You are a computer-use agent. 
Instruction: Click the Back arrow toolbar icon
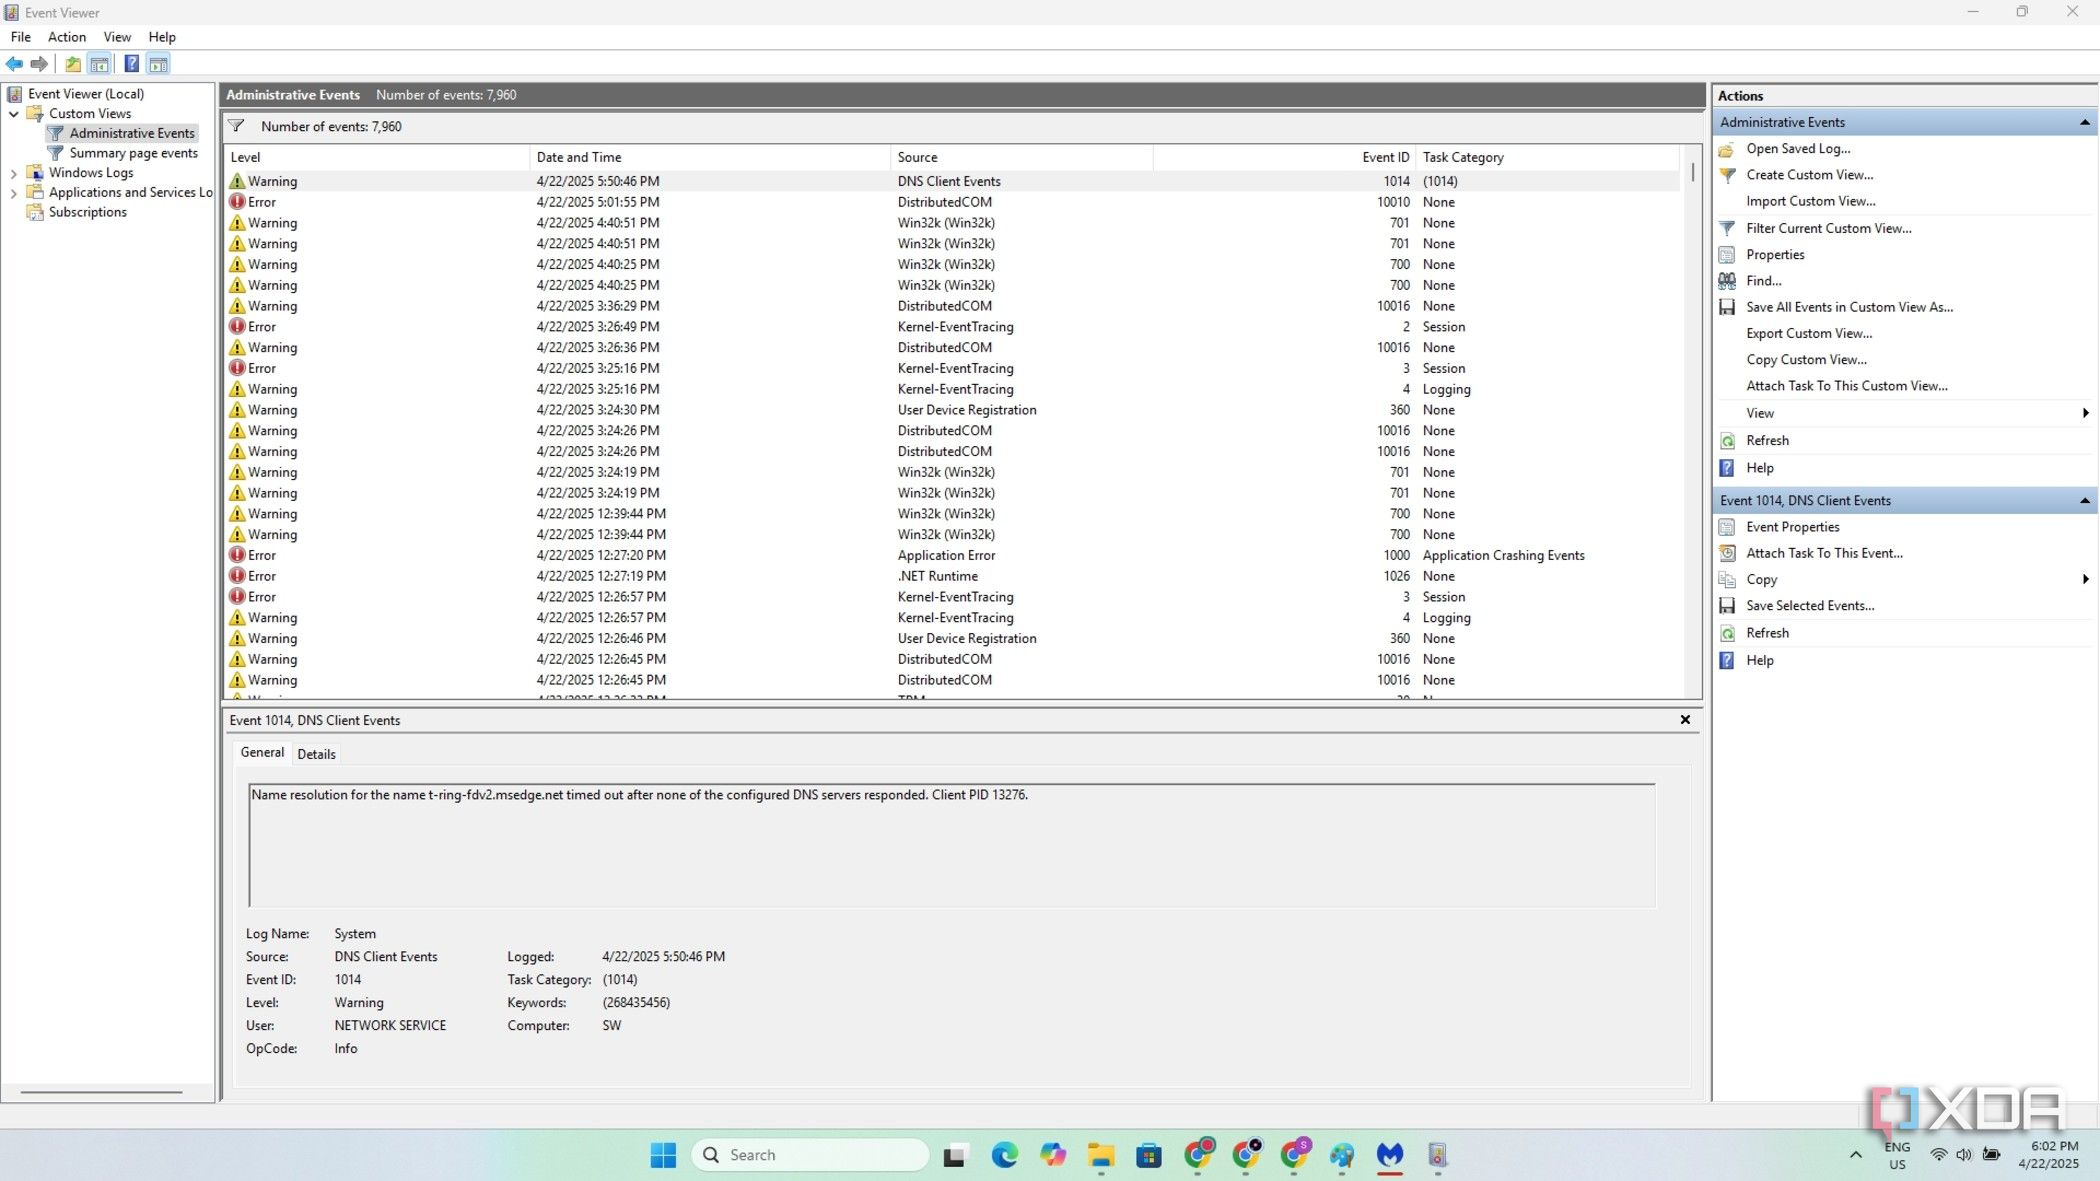tap(14, 64)
